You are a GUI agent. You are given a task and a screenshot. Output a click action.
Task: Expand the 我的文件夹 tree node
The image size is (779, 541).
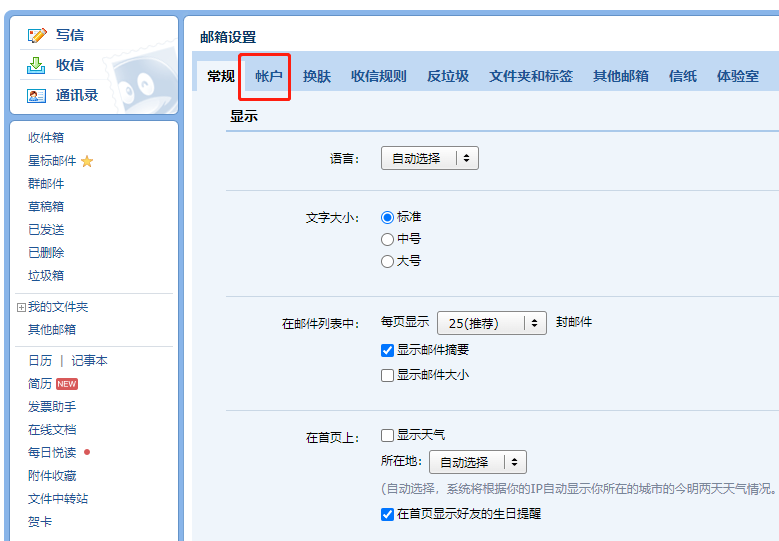point(21,308)
